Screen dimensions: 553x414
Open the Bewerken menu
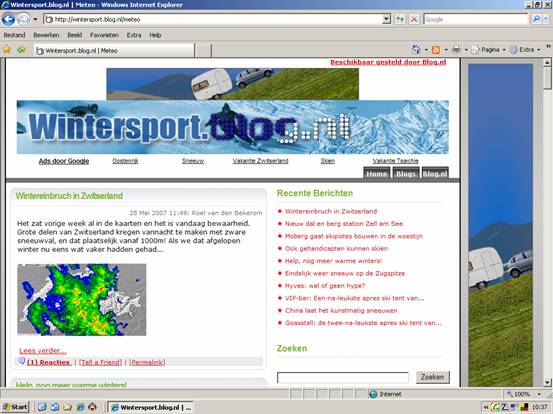[46, 35]
